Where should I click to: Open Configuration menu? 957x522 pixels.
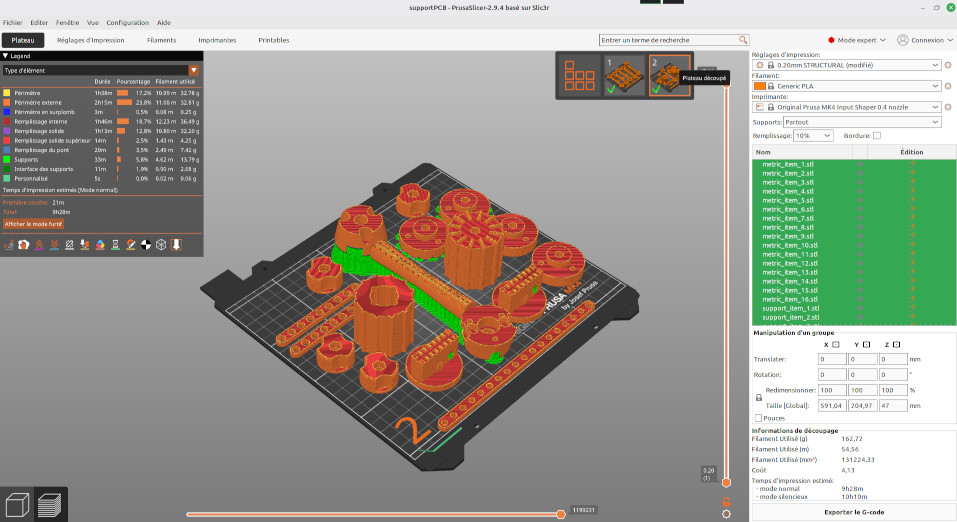click(128, 23)
